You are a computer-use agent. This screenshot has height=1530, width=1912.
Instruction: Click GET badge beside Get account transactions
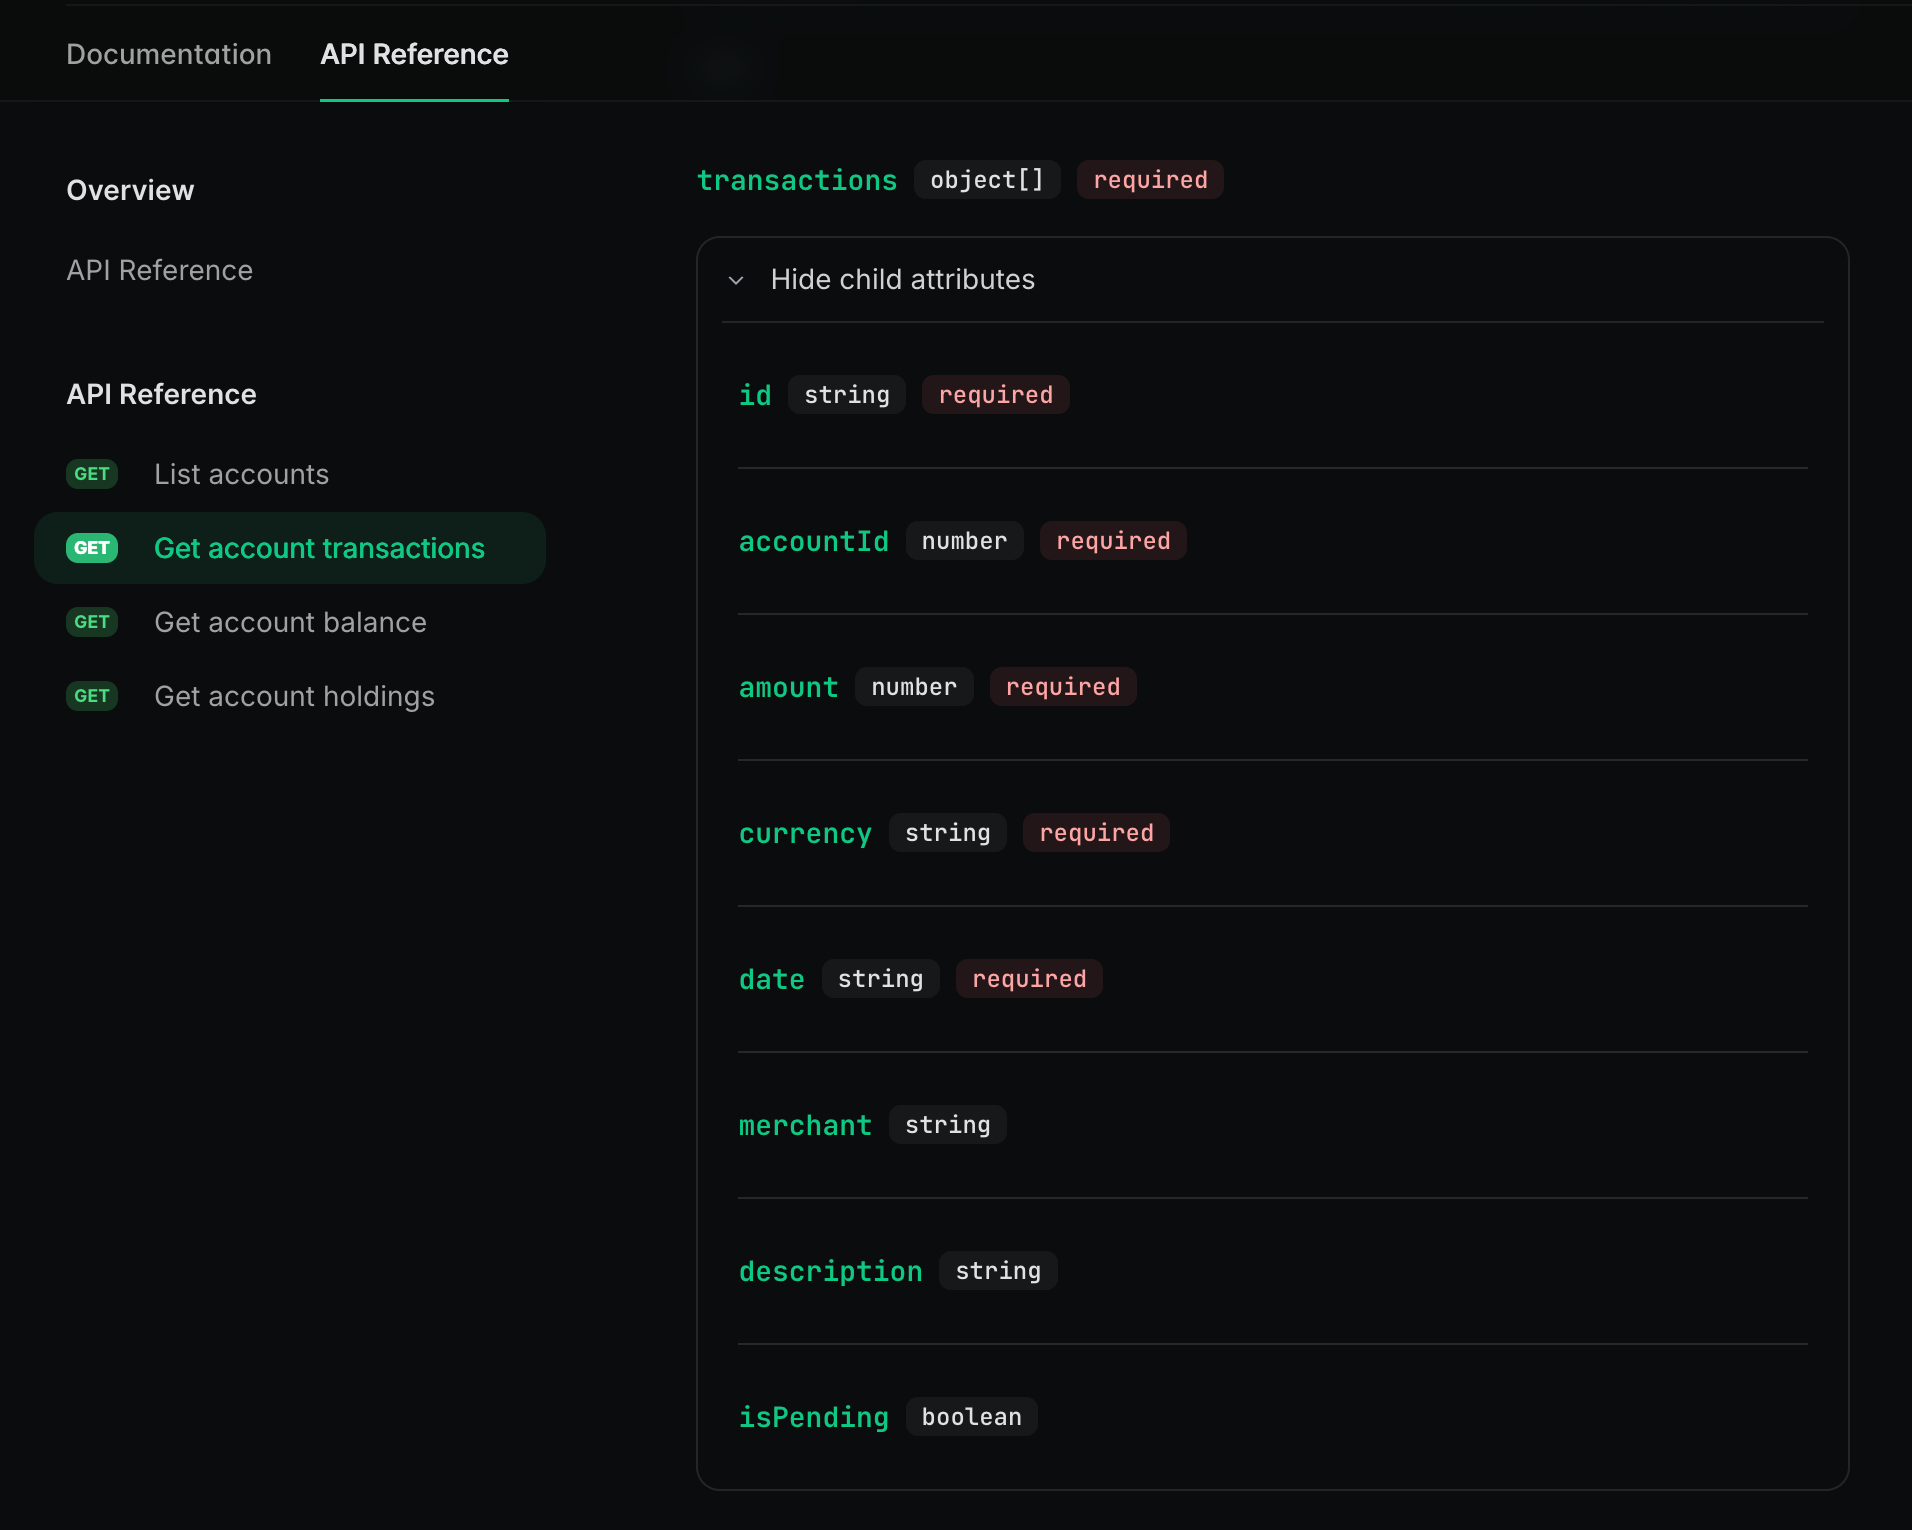tap(92, 548)
